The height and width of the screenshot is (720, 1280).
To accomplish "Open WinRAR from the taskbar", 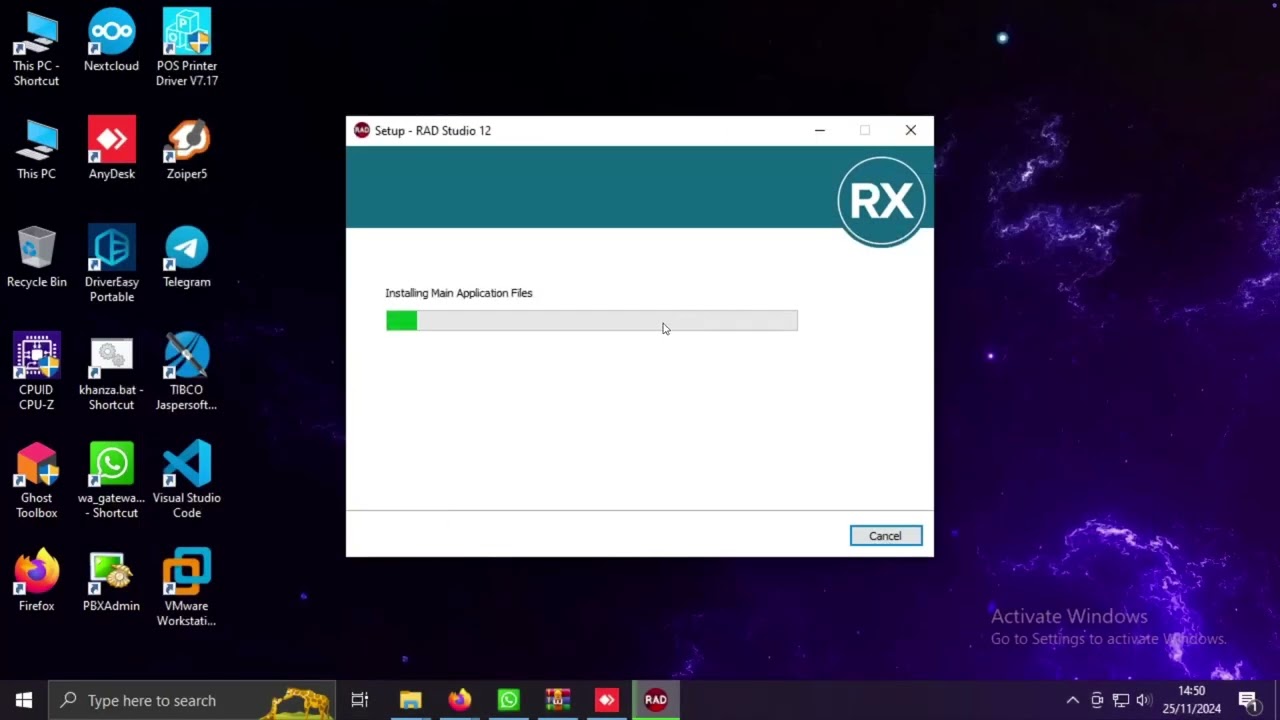I will (557, 700).
